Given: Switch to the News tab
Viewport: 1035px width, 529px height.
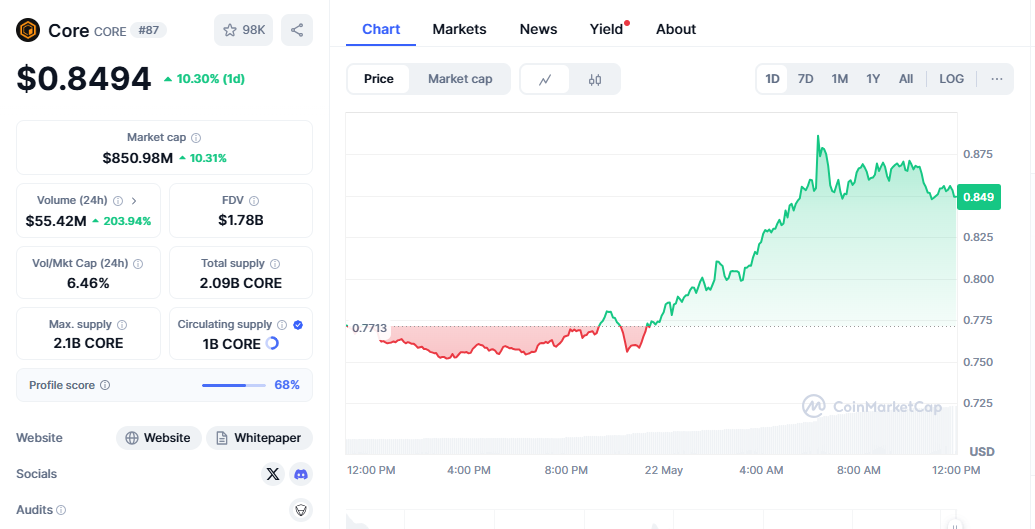Looking at the screenshot, I should [538, 30].
